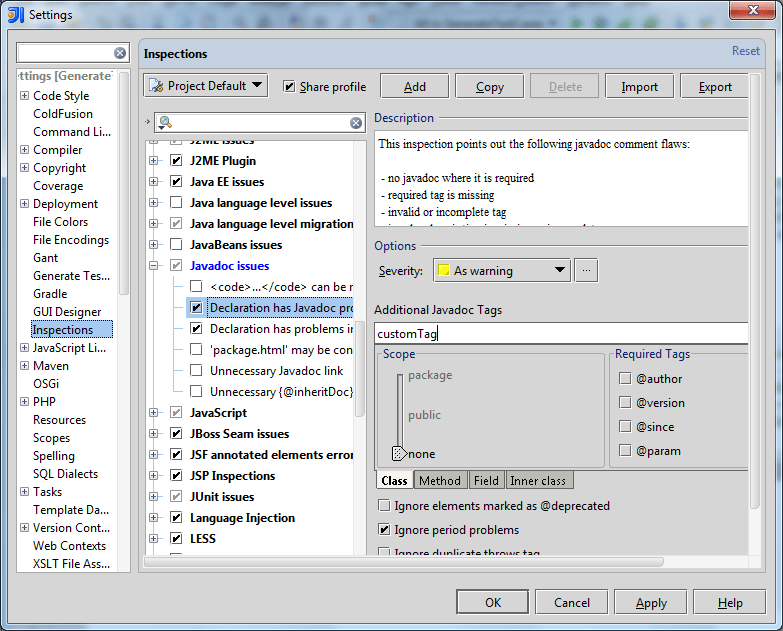The width and height of the screenshot is (783, 631).
Task: Expand the Maven settings node
Action: coord(24,365)
